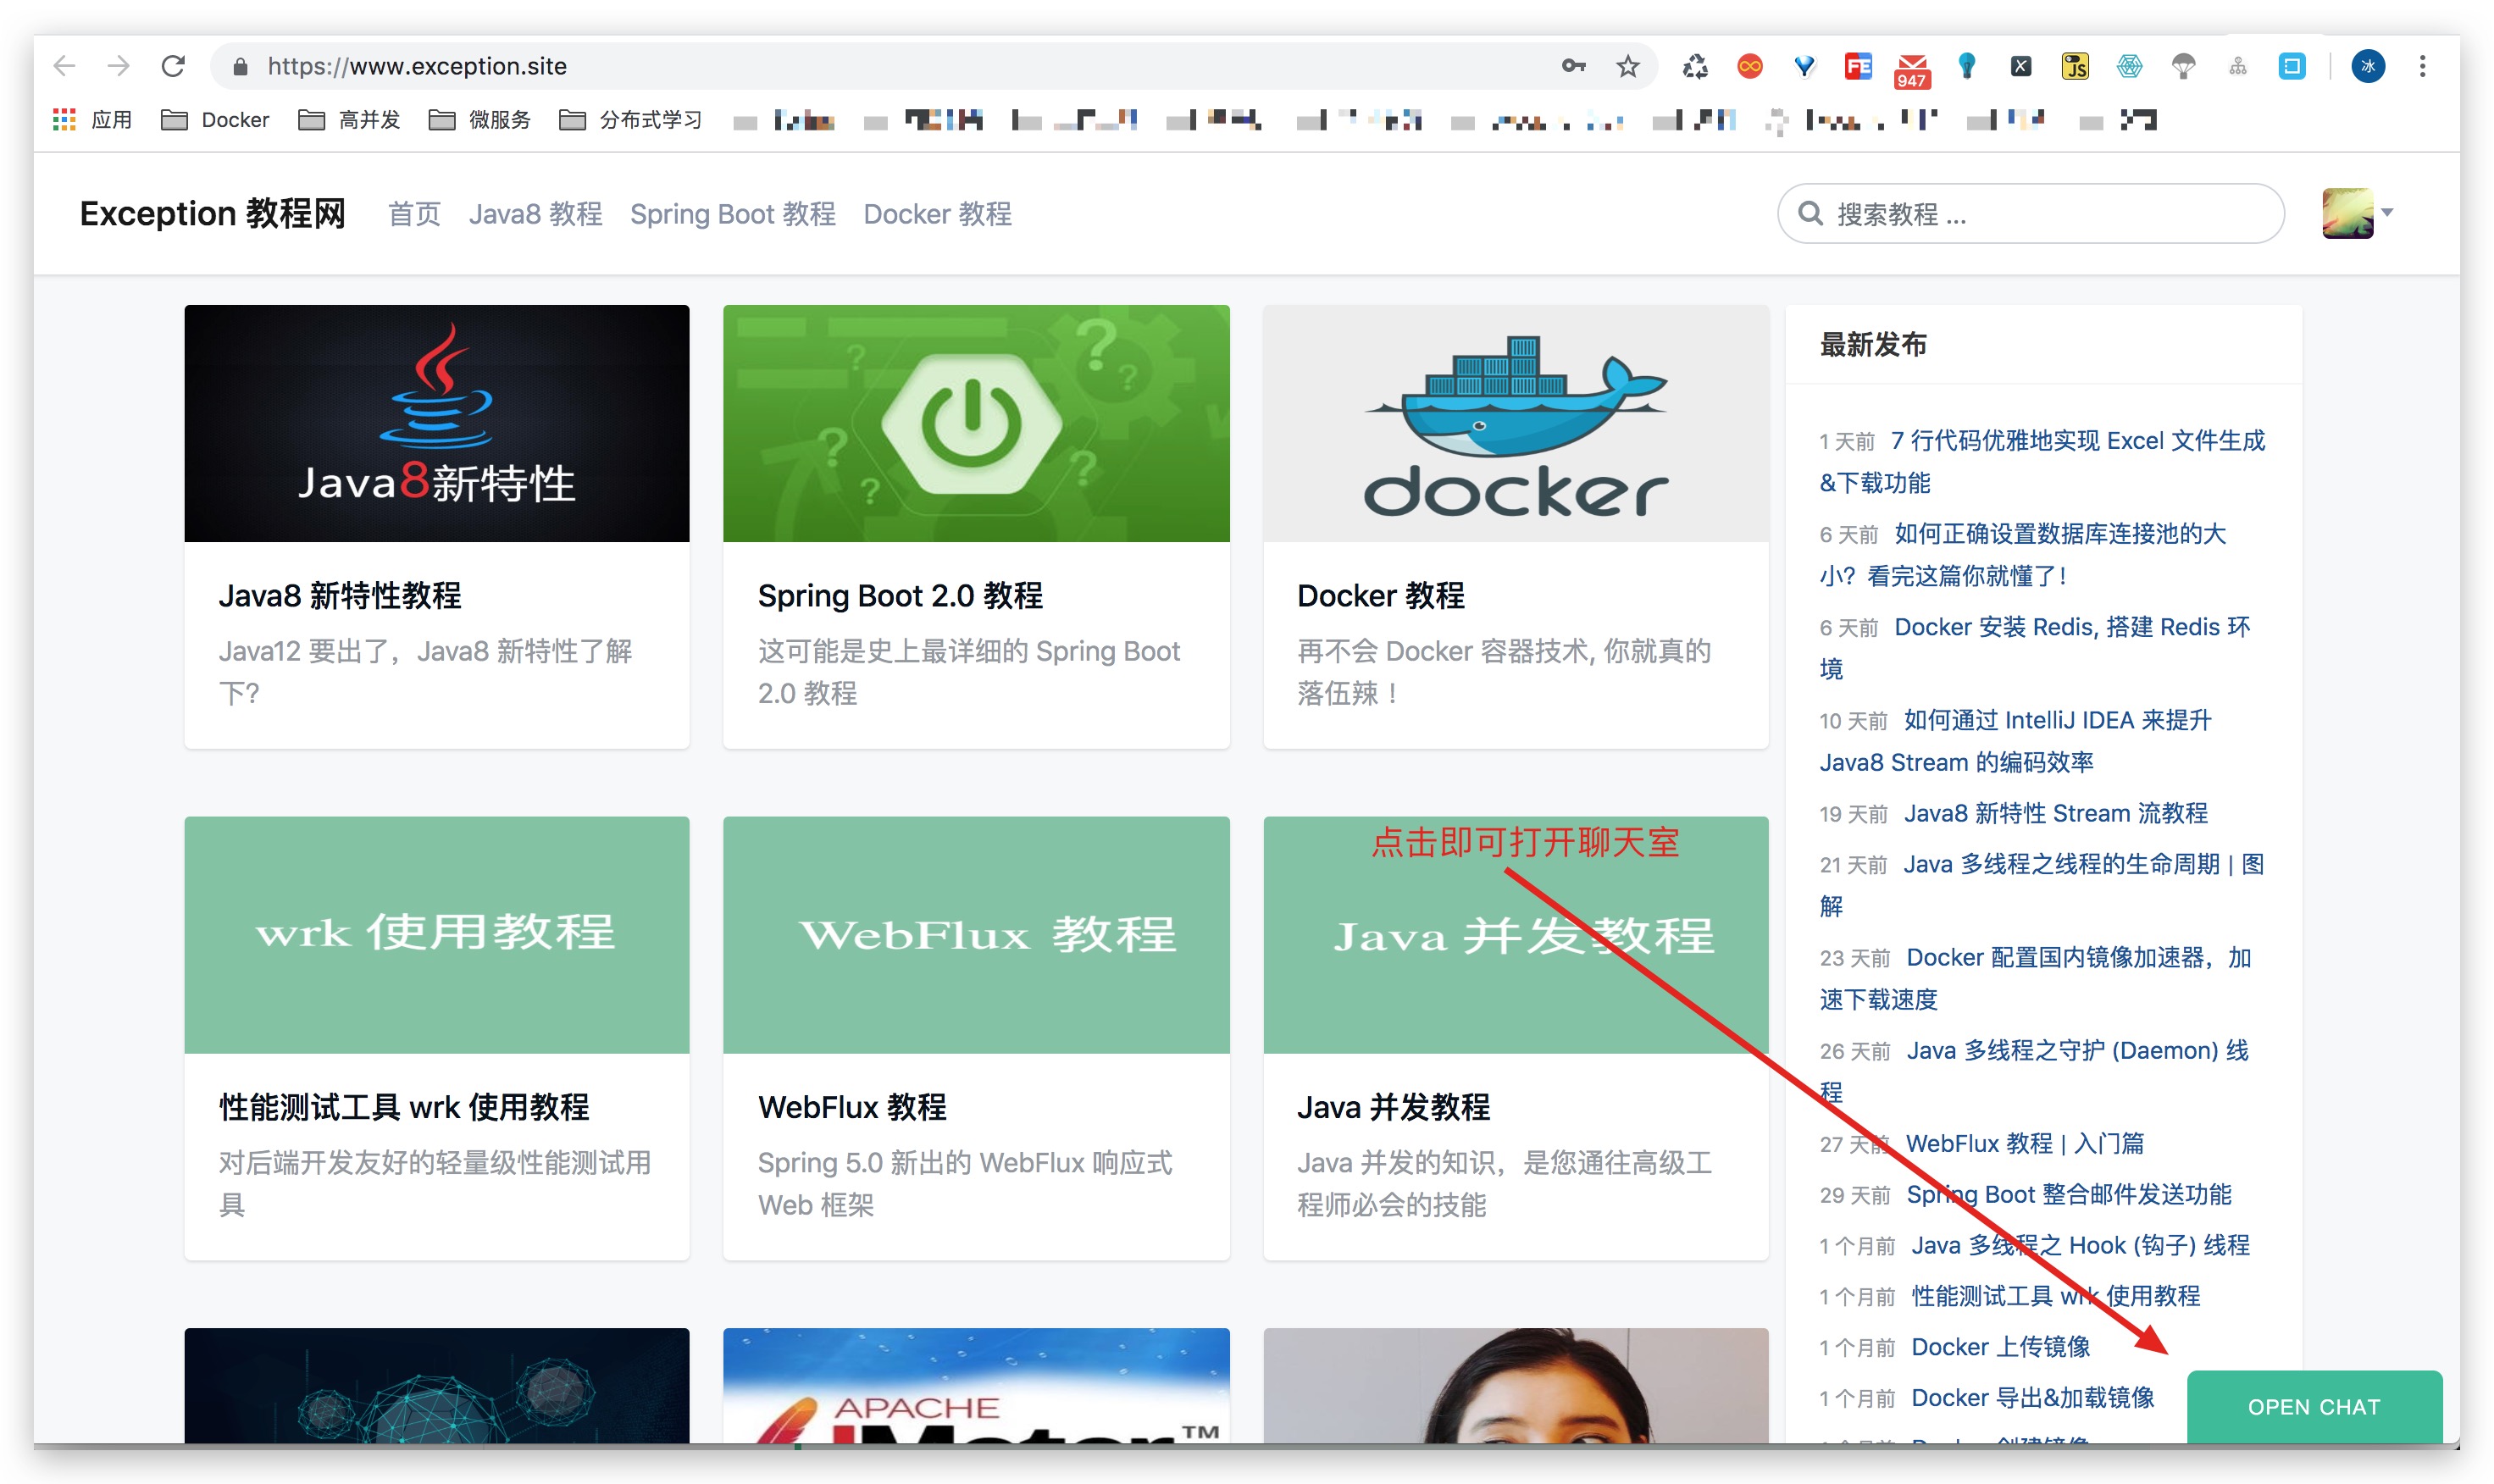Open Docker 安装 Redis article link
This screenshot has height=1484, width=2494.
pos(2071,627)
